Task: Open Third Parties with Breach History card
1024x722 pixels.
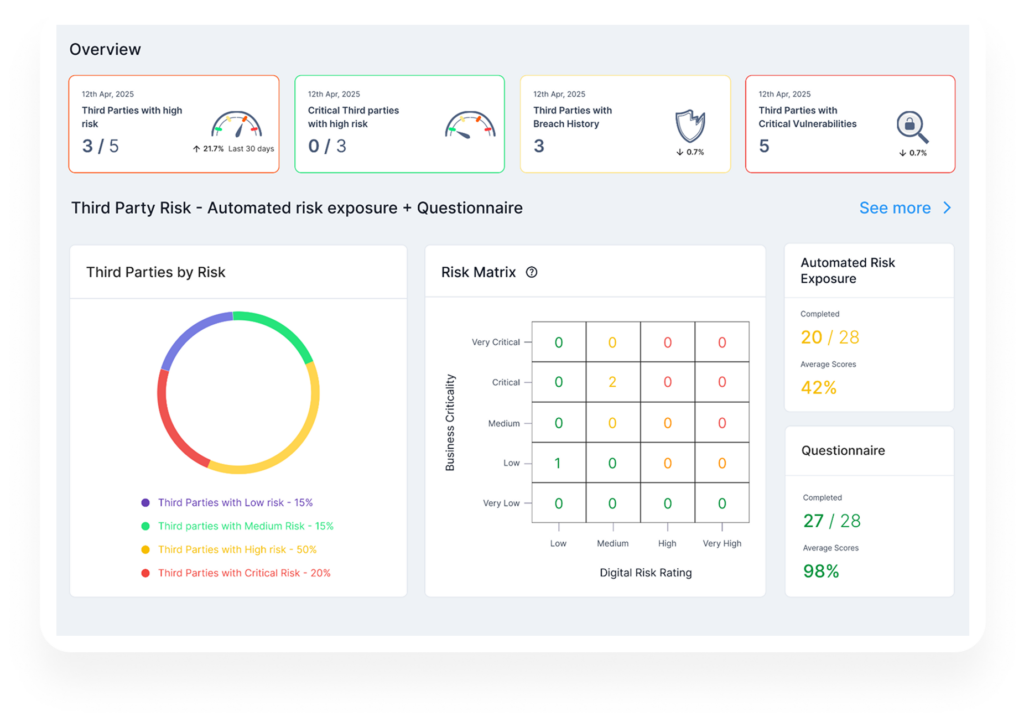Action: click(625, 124)
